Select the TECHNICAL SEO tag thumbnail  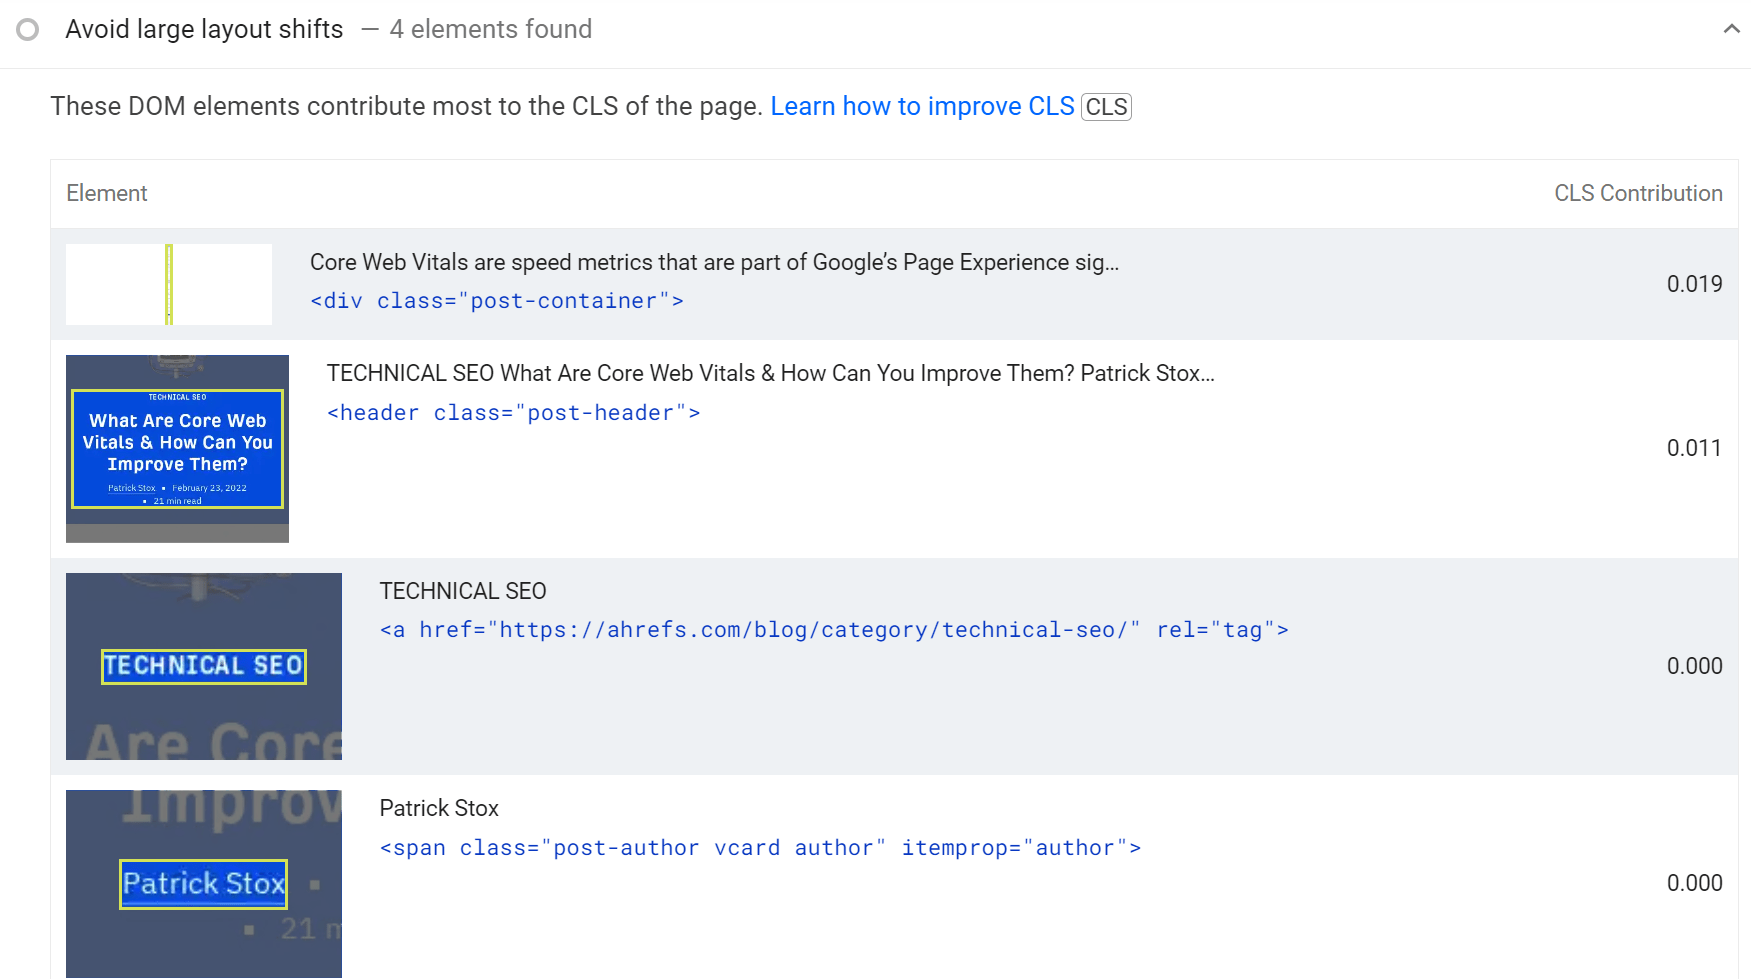coord(203,665)
